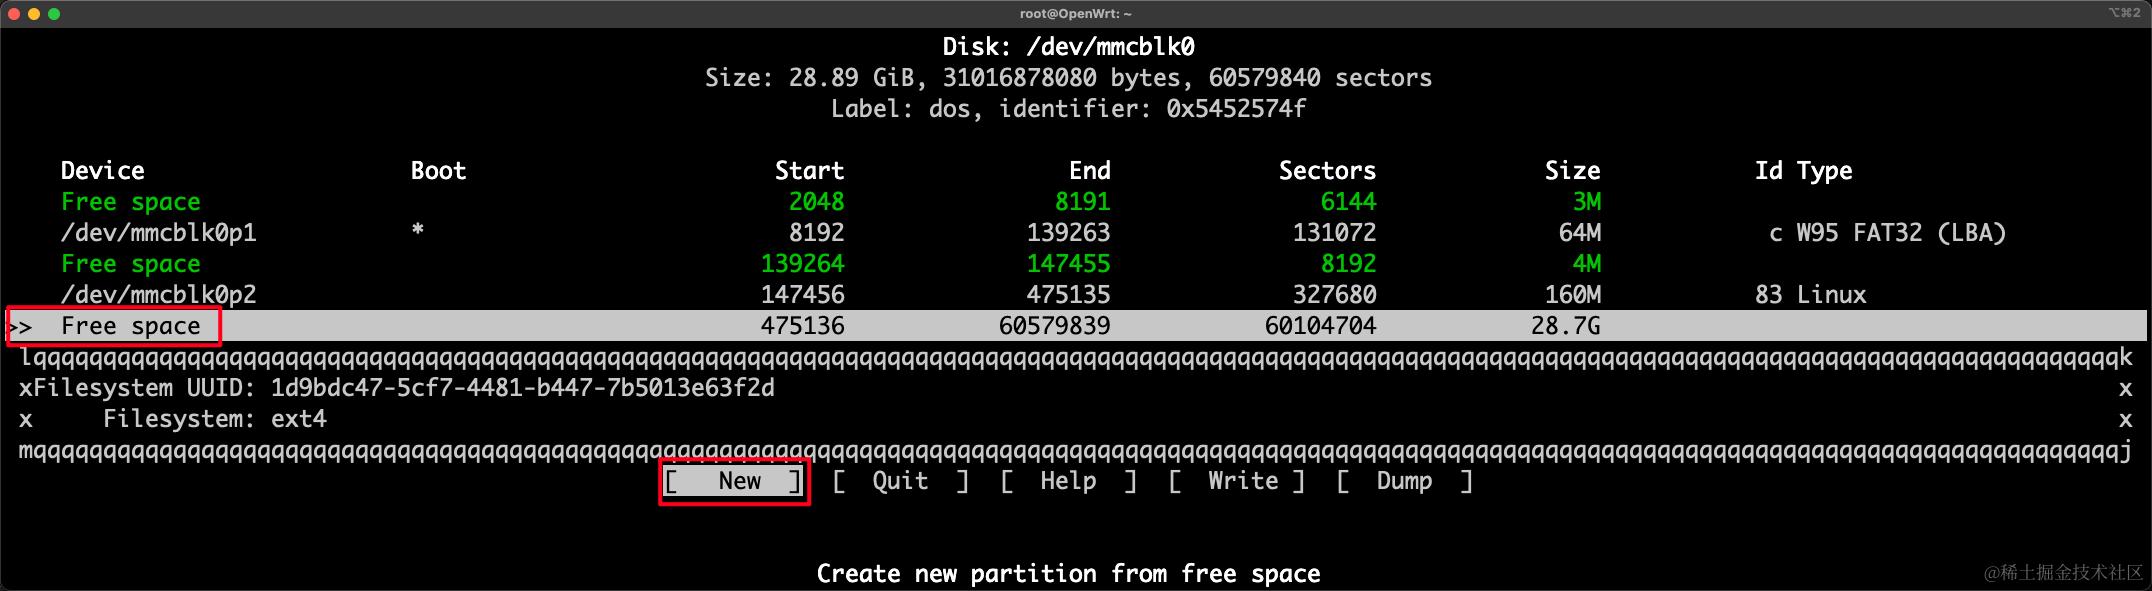Click the Label: dos identifier line
The width and height of the screenshot is (2152, 591).
point(1068,109)
